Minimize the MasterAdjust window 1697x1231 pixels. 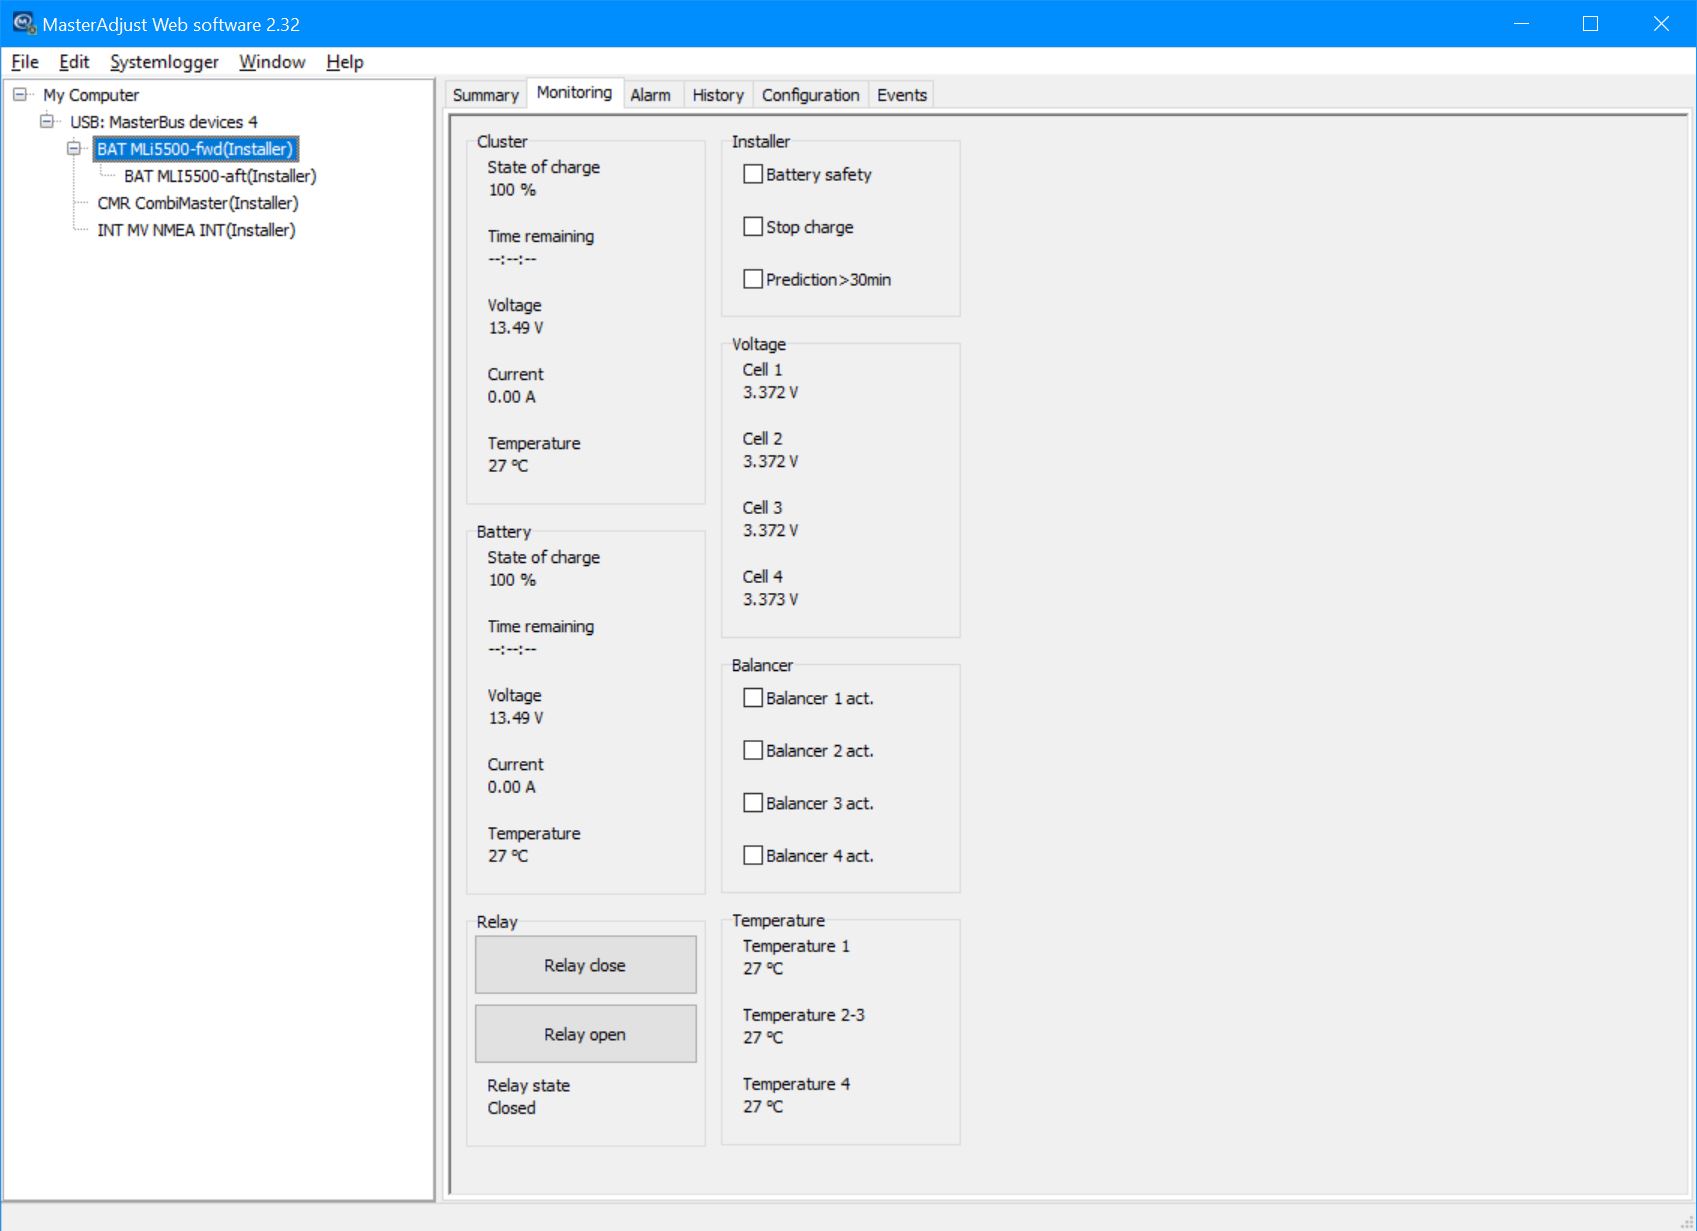[1522, 23]
